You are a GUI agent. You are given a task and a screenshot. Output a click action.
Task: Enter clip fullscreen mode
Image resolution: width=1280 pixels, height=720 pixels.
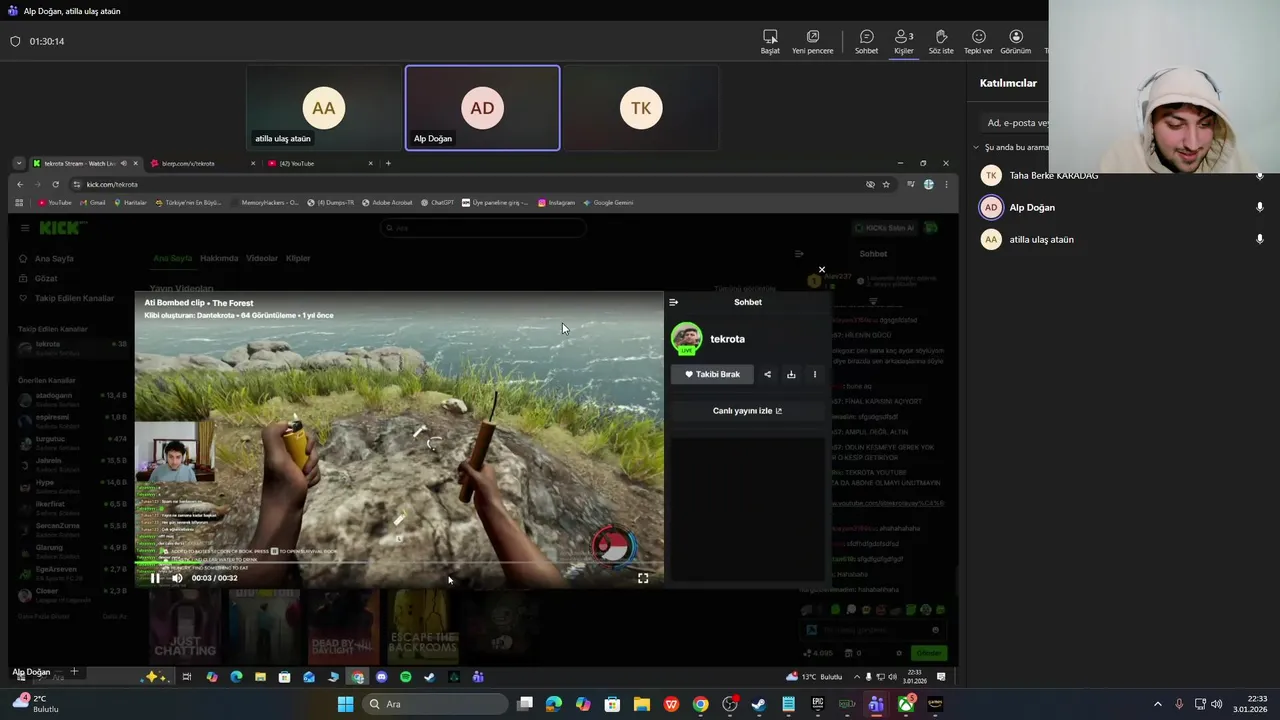tap(643, 578)
